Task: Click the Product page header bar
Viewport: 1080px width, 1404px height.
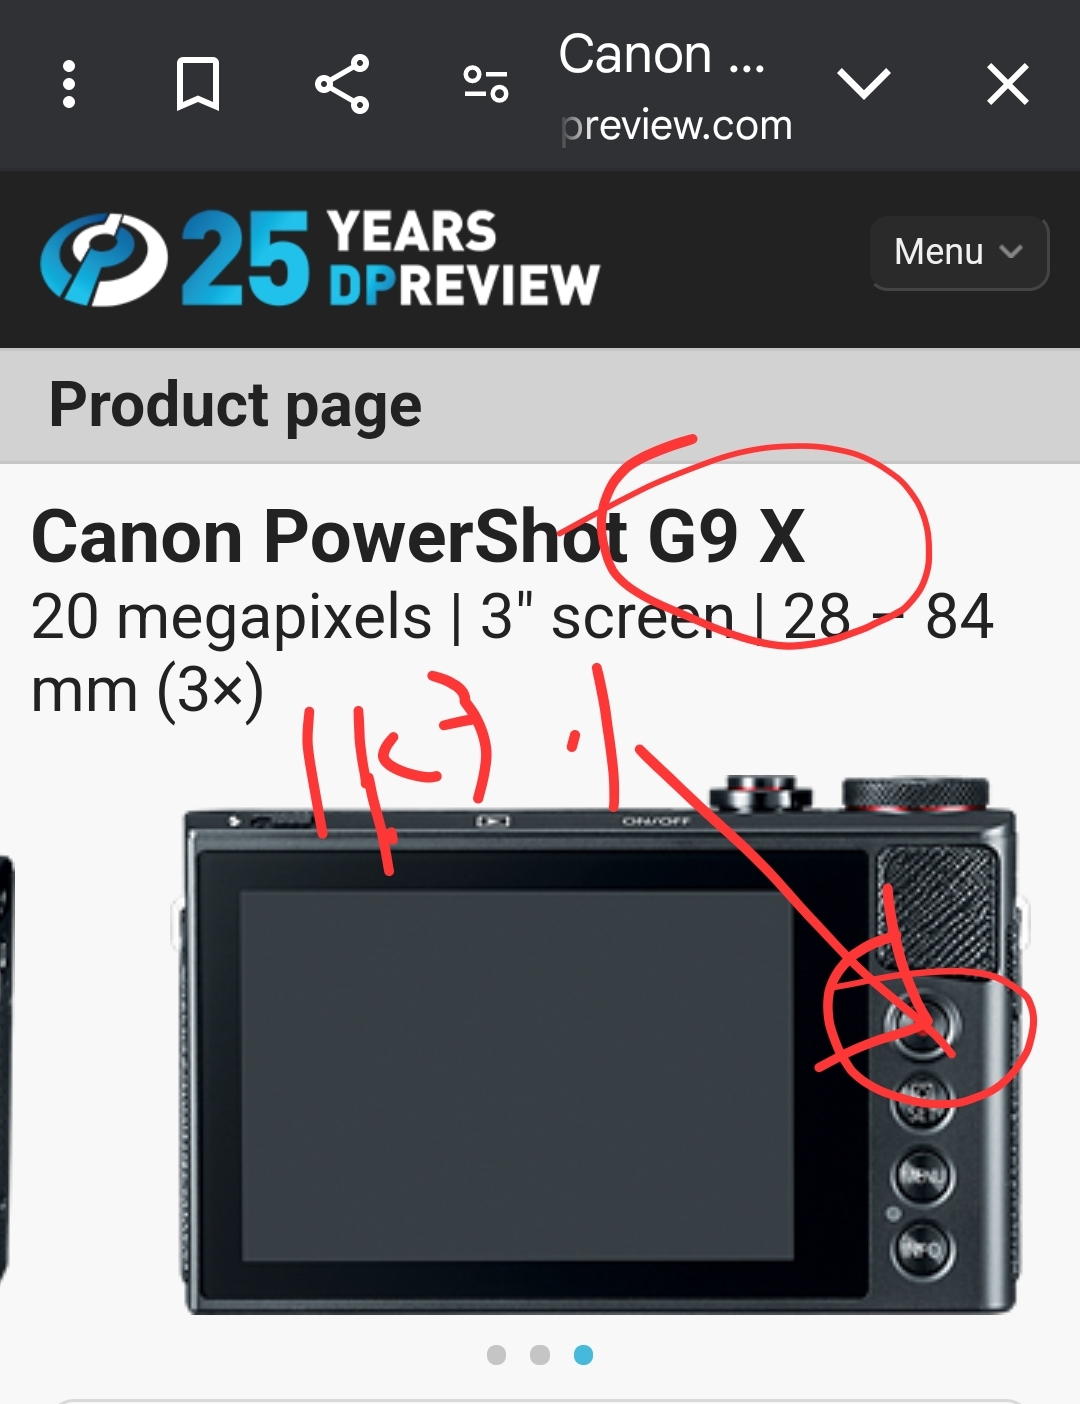Action: click(x=540, y=406)
